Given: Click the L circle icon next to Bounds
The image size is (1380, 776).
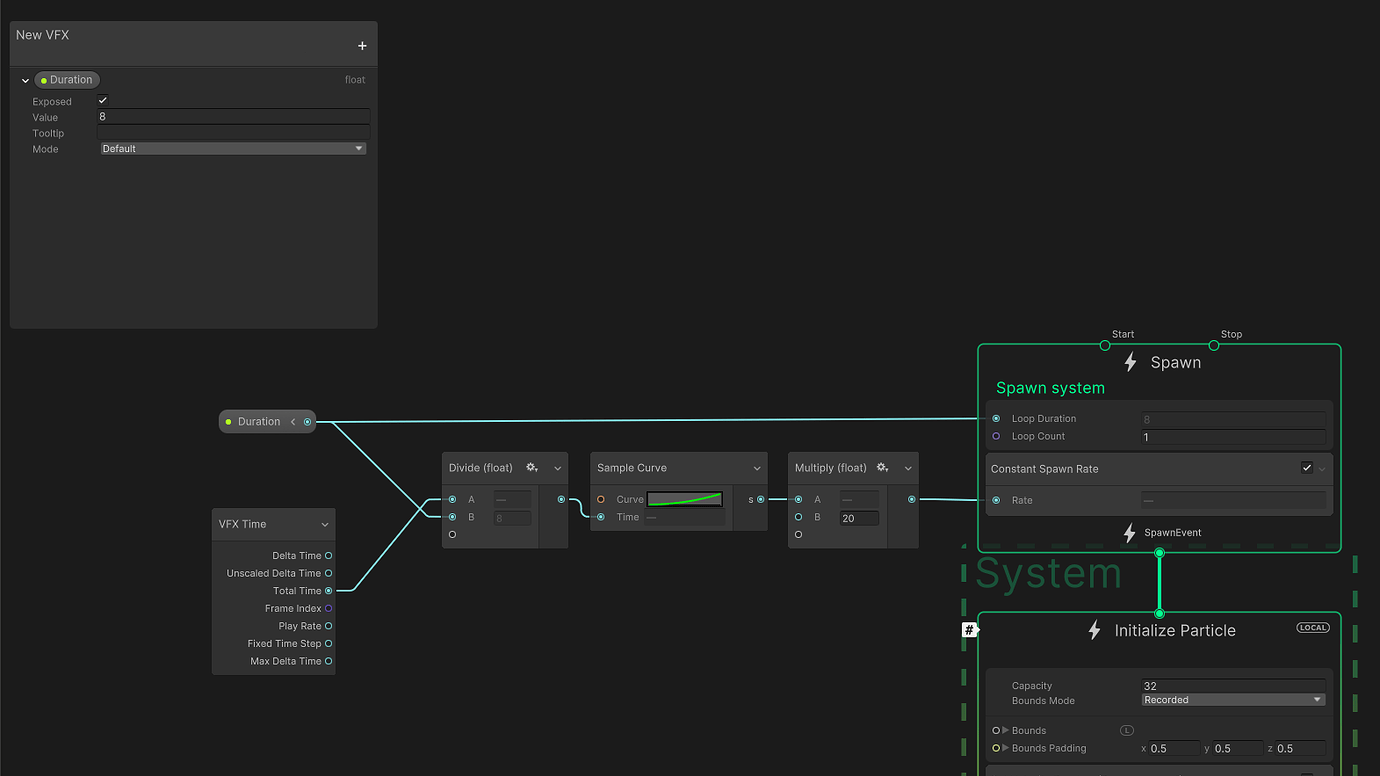Looking at the screenshot, I should click(x=1126, y=730).
